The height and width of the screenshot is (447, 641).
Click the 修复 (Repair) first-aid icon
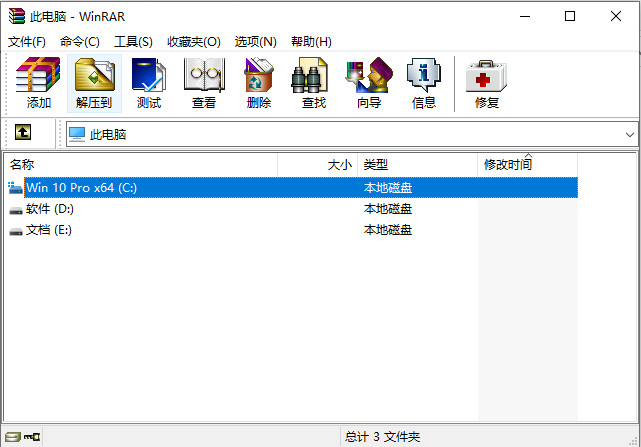[486, 76]
